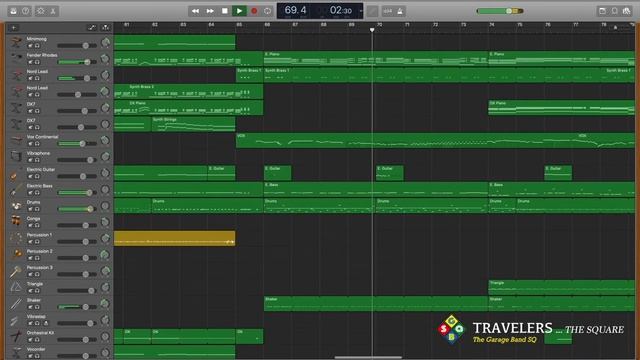This screenshot has height=360, width=640.
Task: Show the Smart Controls
Action: coord(41,11)
